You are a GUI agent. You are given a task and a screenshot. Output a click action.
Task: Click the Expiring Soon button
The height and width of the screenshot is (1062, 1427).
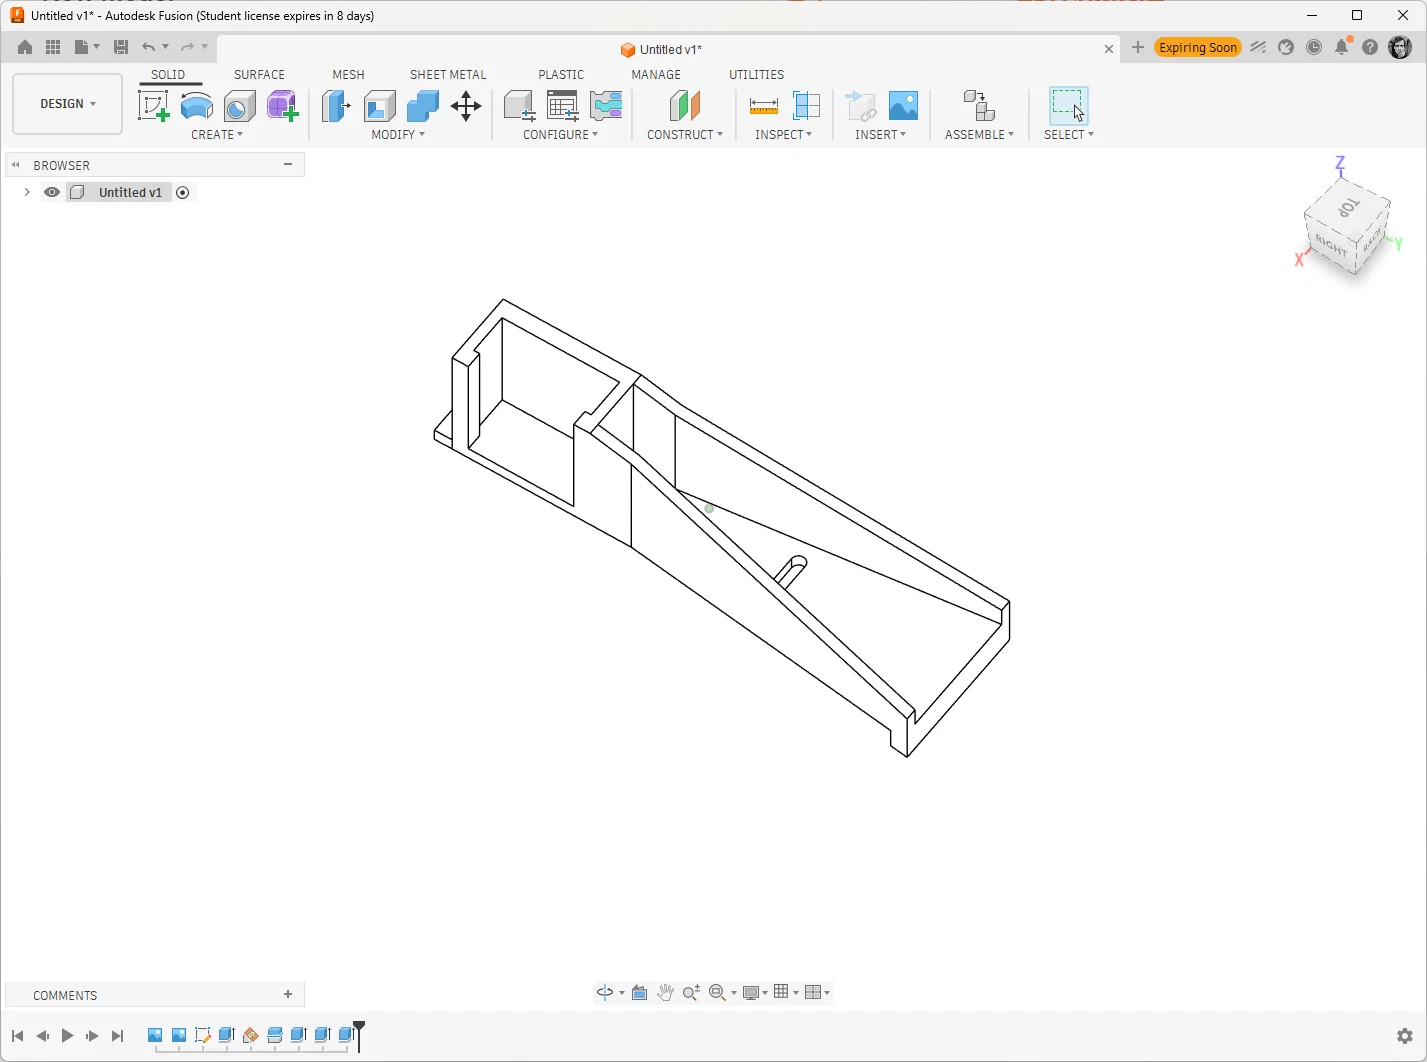(1197, 48)
